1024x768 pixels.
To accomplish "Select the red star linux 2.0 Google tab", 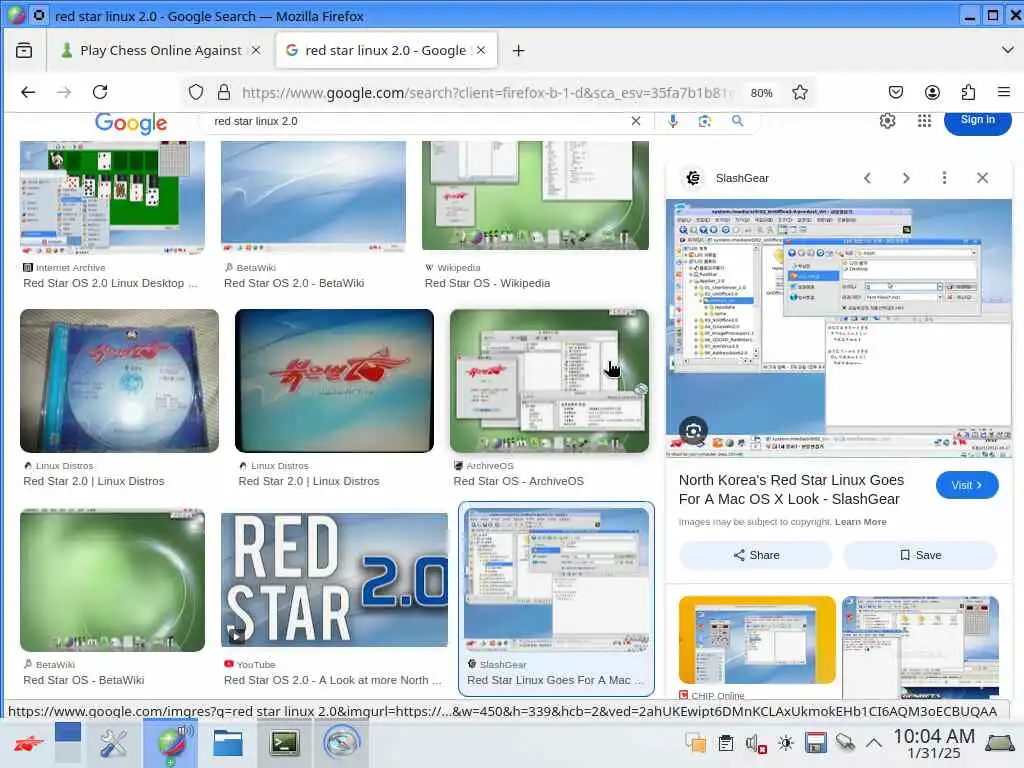I will pos(387,50).
